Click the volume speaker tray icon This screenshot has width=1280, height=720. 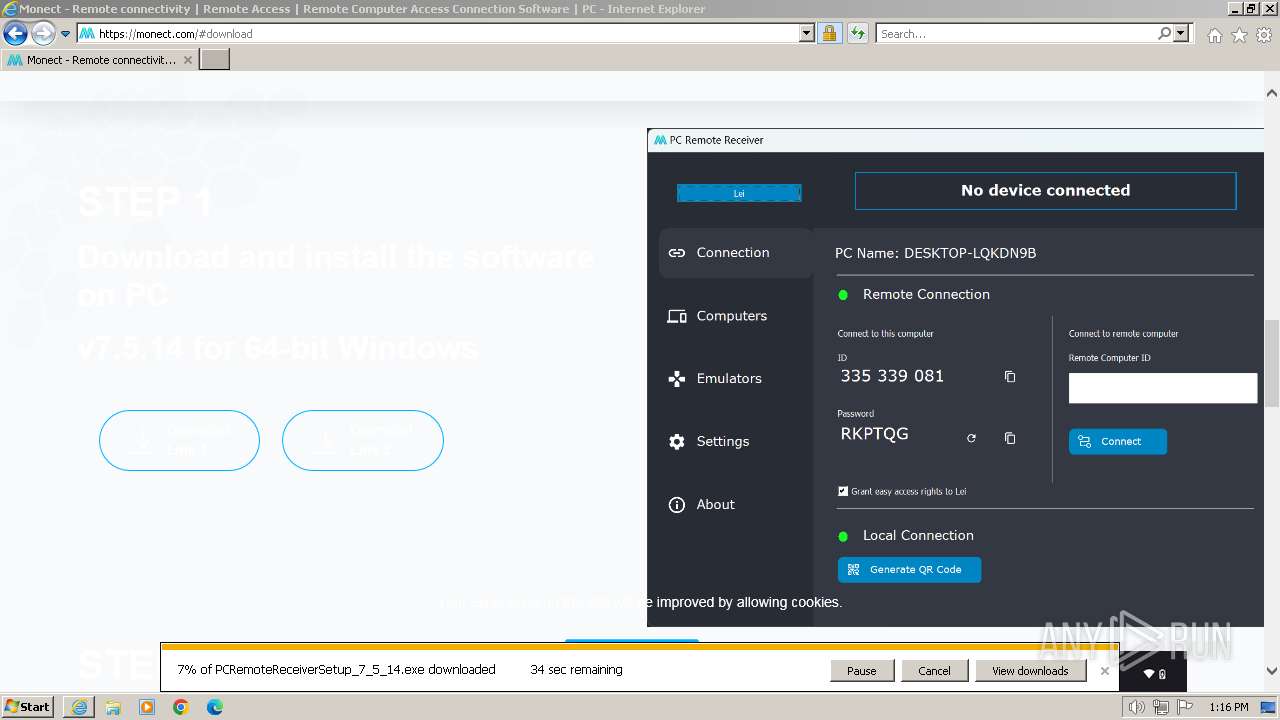pos(1136,707)
